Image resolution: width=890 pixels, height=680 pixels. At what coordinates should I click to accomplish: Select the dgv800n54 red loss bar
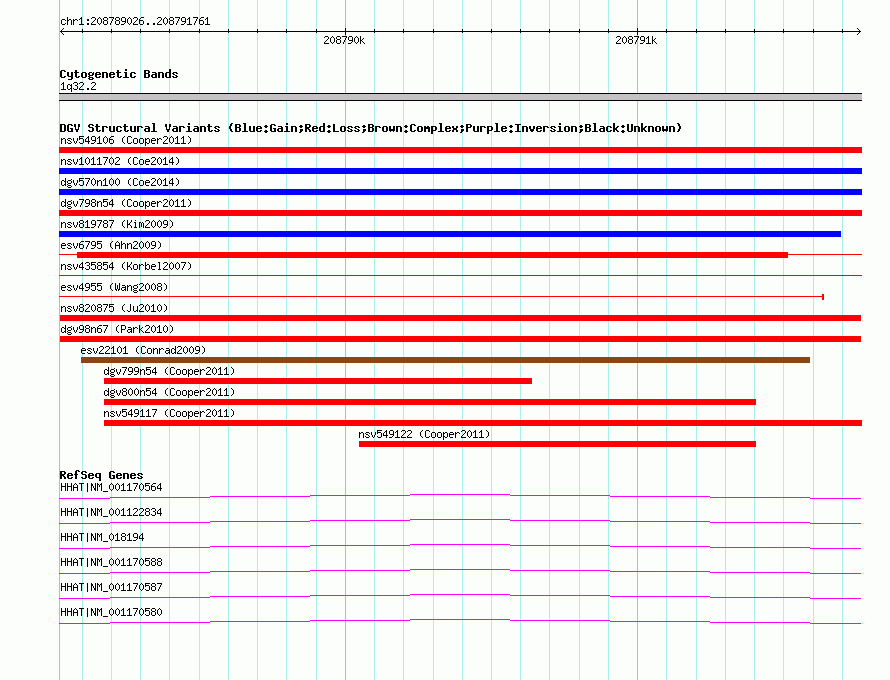430,402
